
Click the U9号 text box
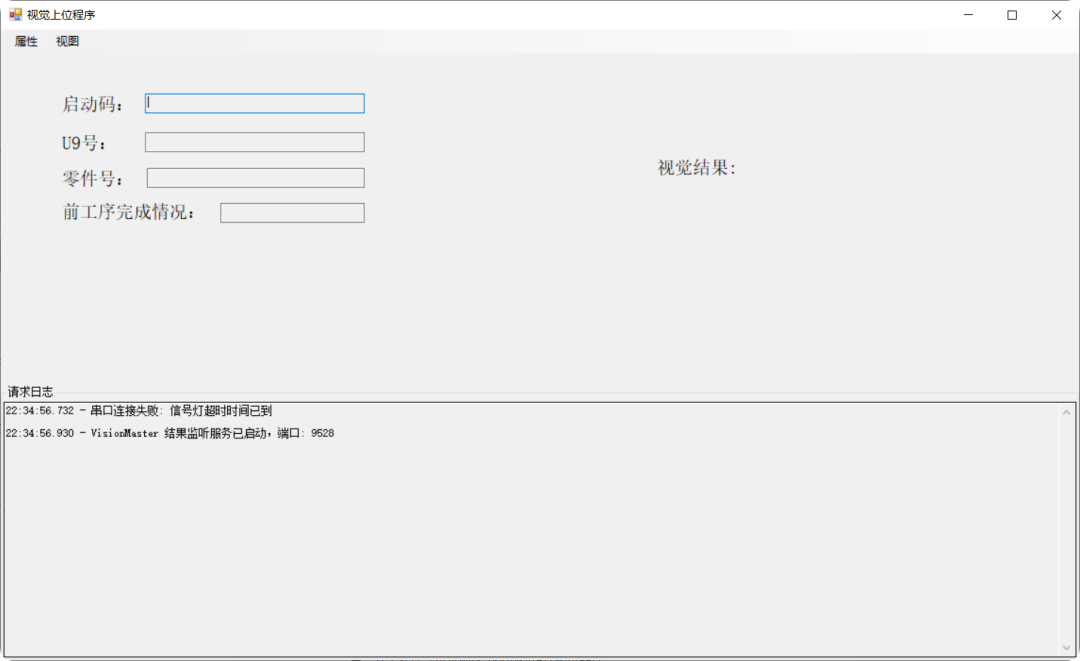coord(255,143)
